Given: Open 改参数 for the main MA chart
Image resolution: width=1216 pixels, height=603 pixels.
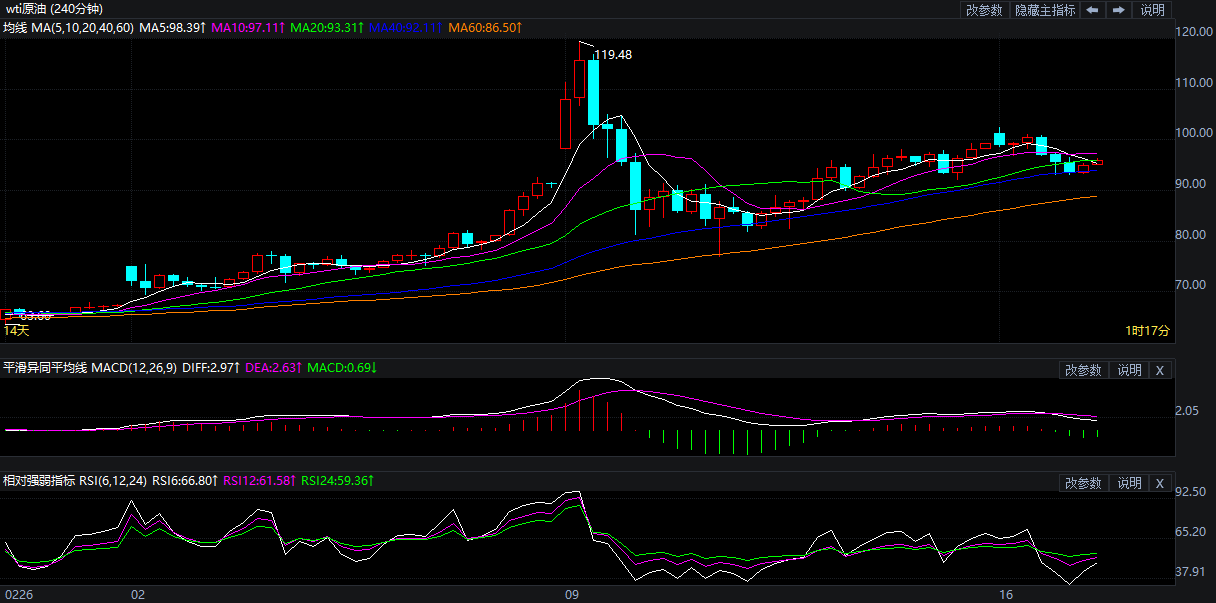Looking at the screenshot, I should tap(984, 10).
